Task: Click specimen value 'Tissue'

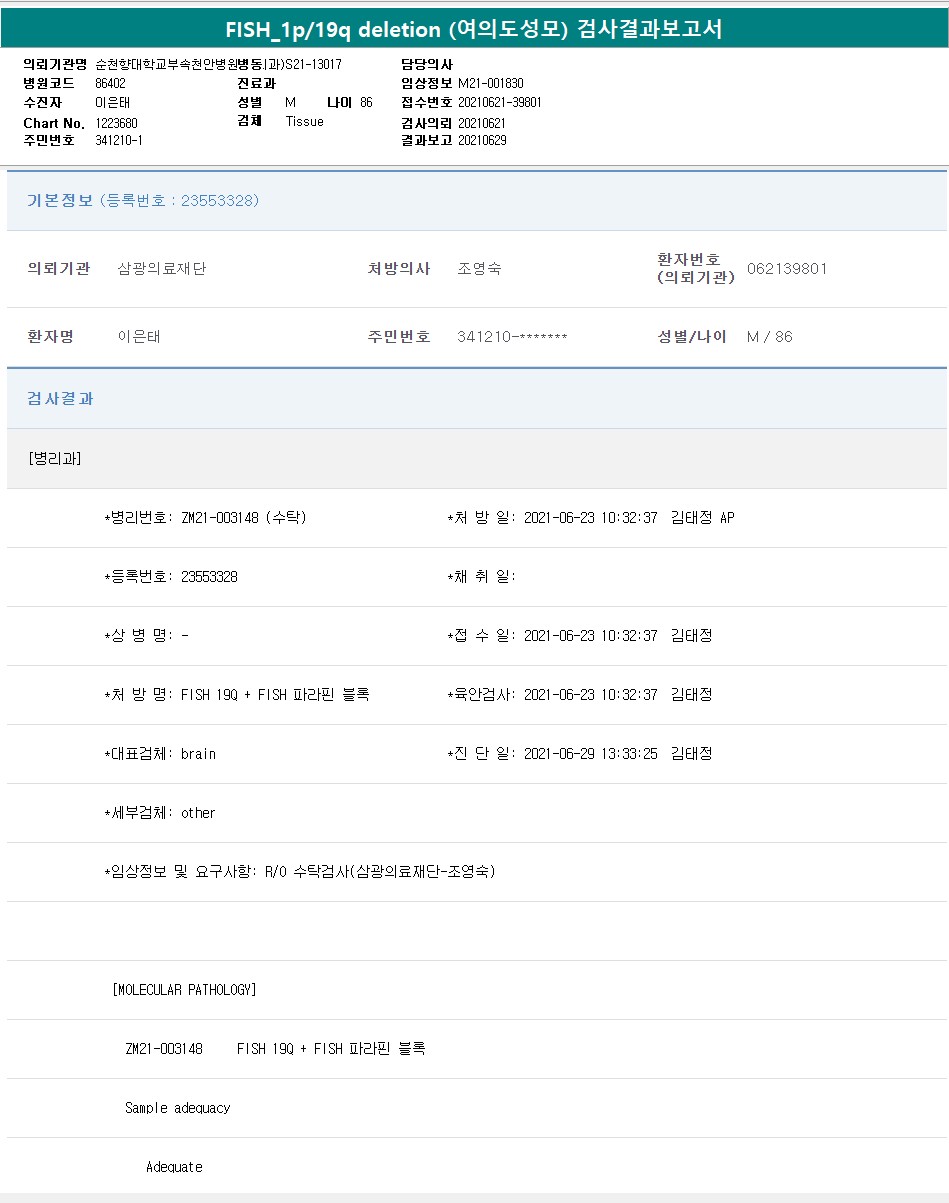Action: point(305,121)
